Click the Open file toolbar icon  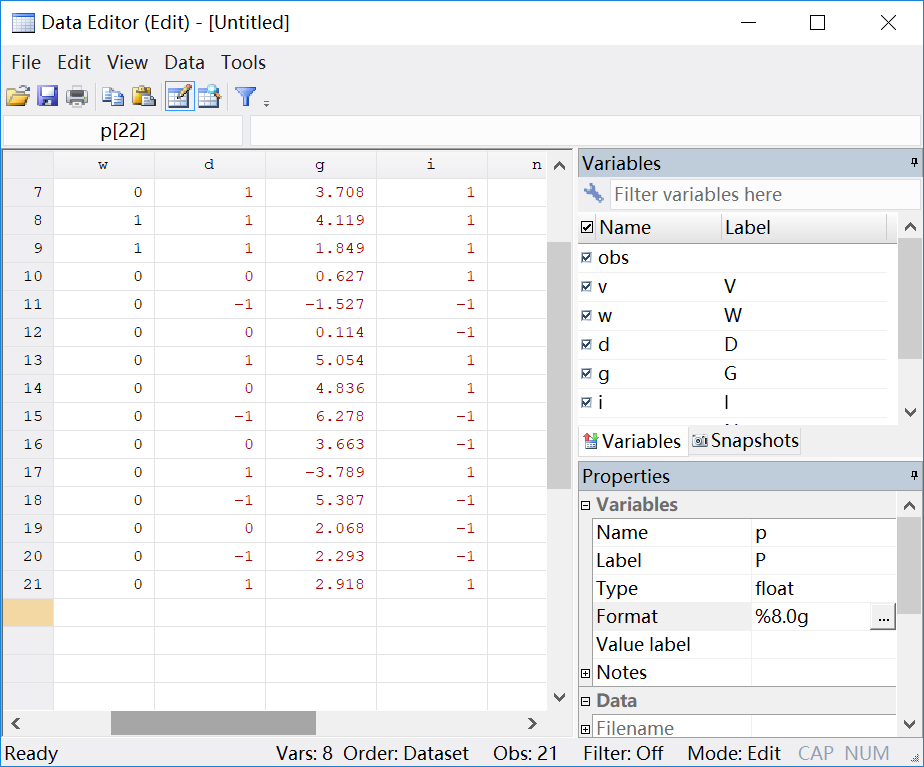click(x=18, y=96)
